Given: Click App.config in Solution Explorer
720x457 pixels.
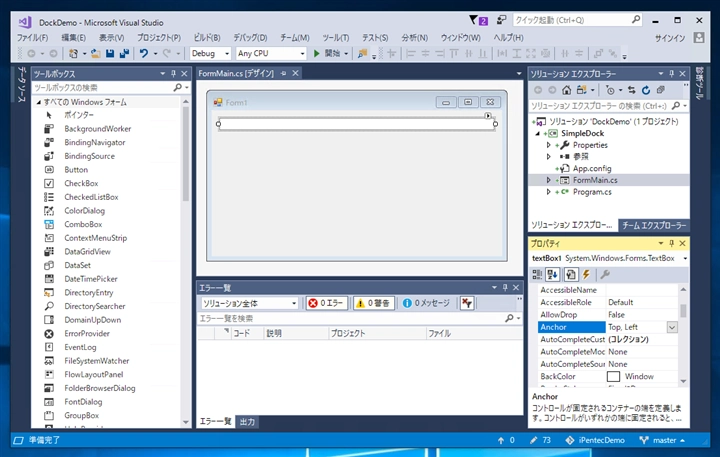Looking at the screenshot, I should point(592,169).
